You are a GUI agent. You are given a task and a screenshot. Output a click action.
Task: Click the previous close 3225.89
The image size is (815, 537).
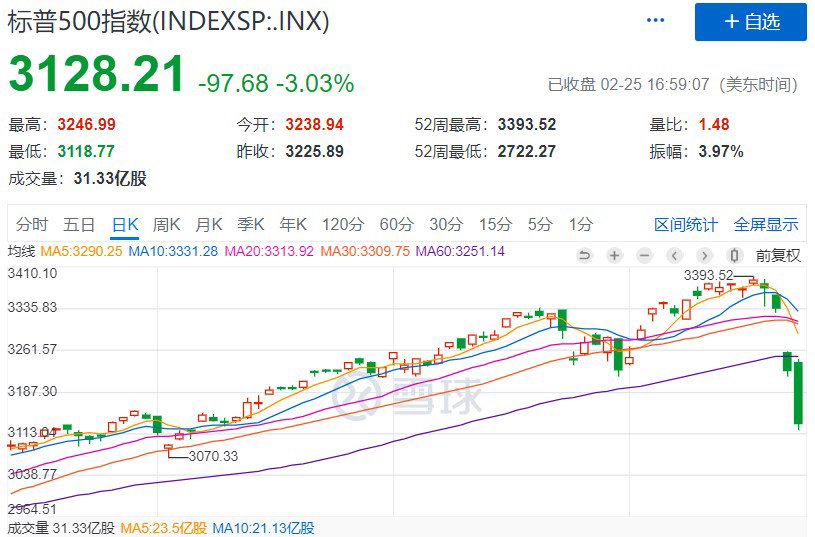pyautogui.click(x=314, y=151)
